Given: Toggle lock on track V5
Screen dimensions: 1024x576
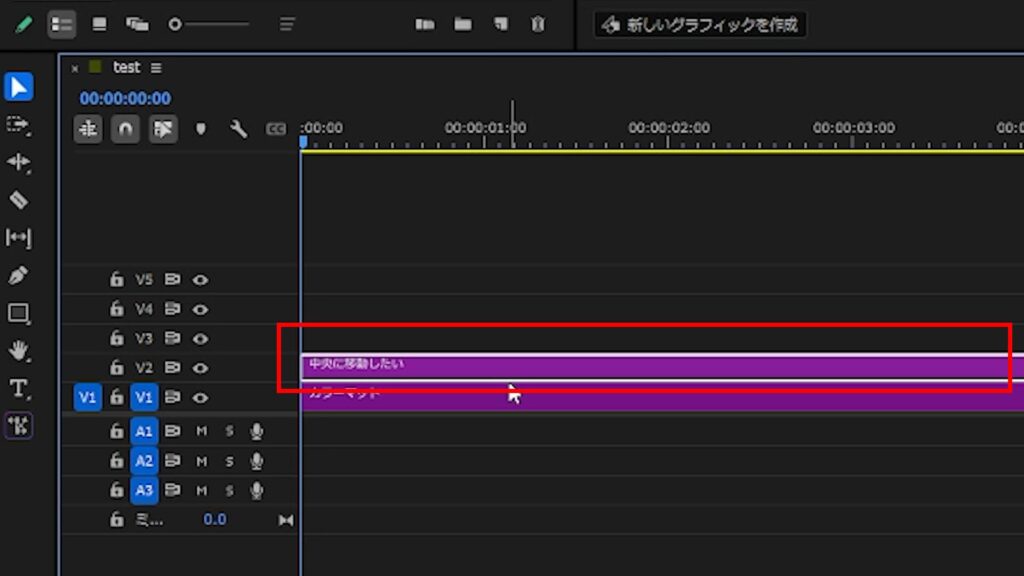Looking at the screenshot, I should [x=116, y=280].
